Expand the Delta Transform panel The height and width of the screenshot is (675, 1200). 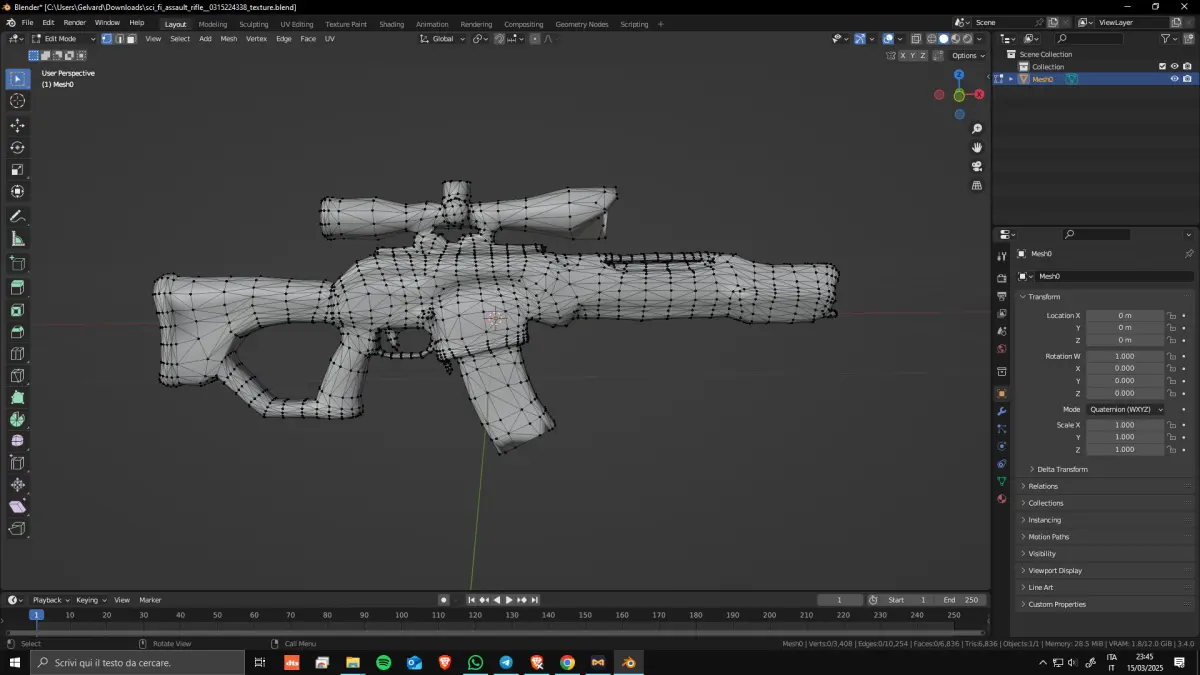(1060, 469)
